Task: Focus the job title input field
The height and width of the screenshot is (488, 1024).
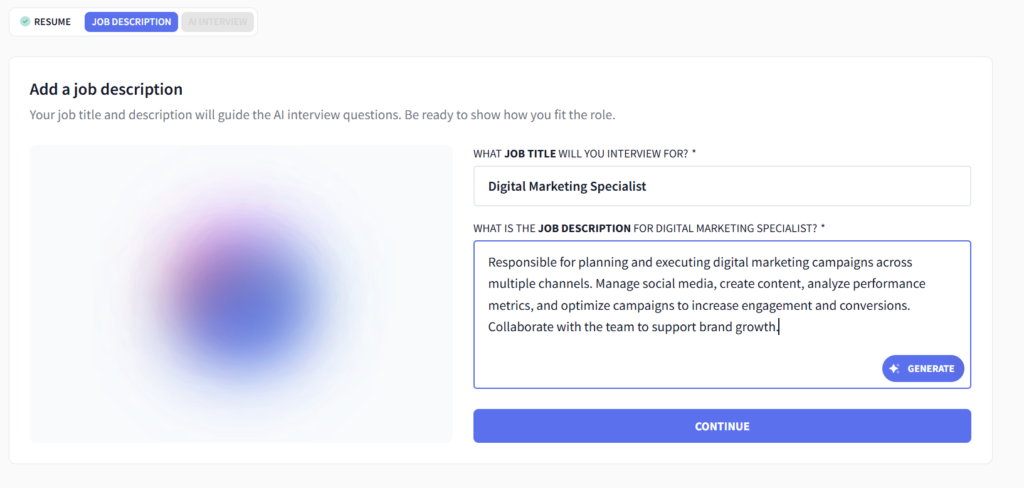Action: click(722, 186)
